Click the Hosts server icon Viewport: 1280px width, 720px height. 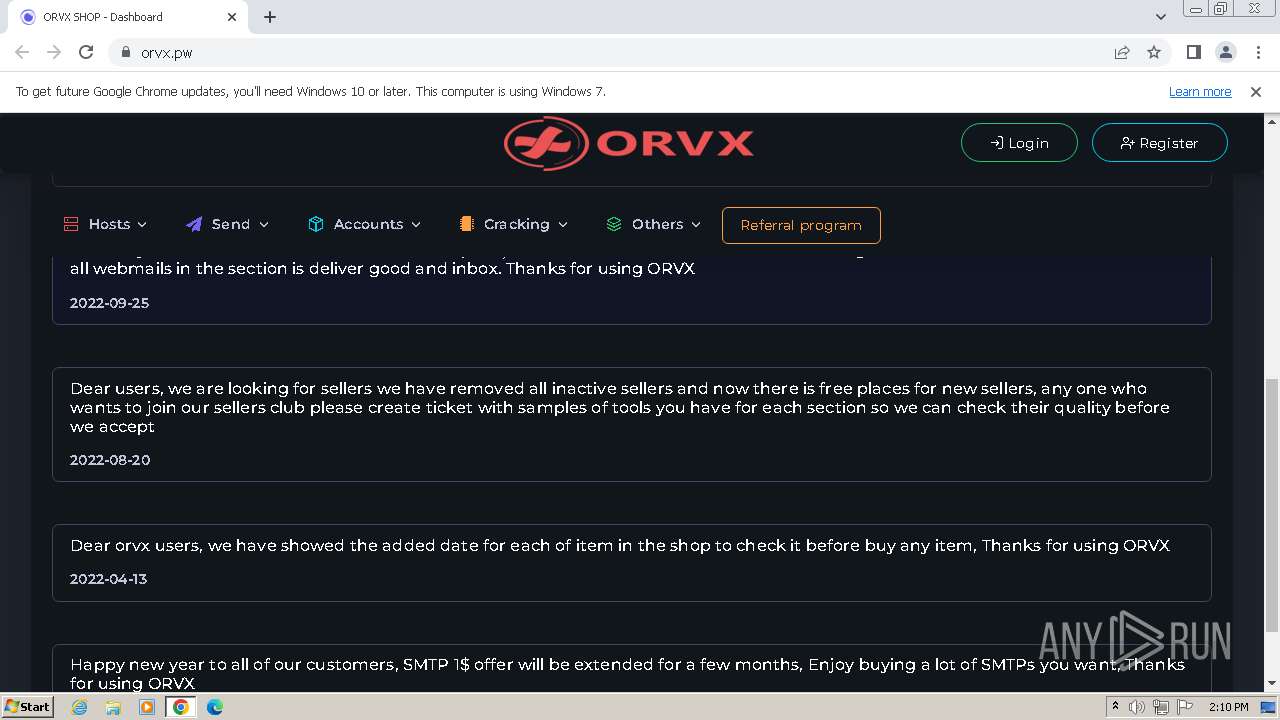click(71, 224)
